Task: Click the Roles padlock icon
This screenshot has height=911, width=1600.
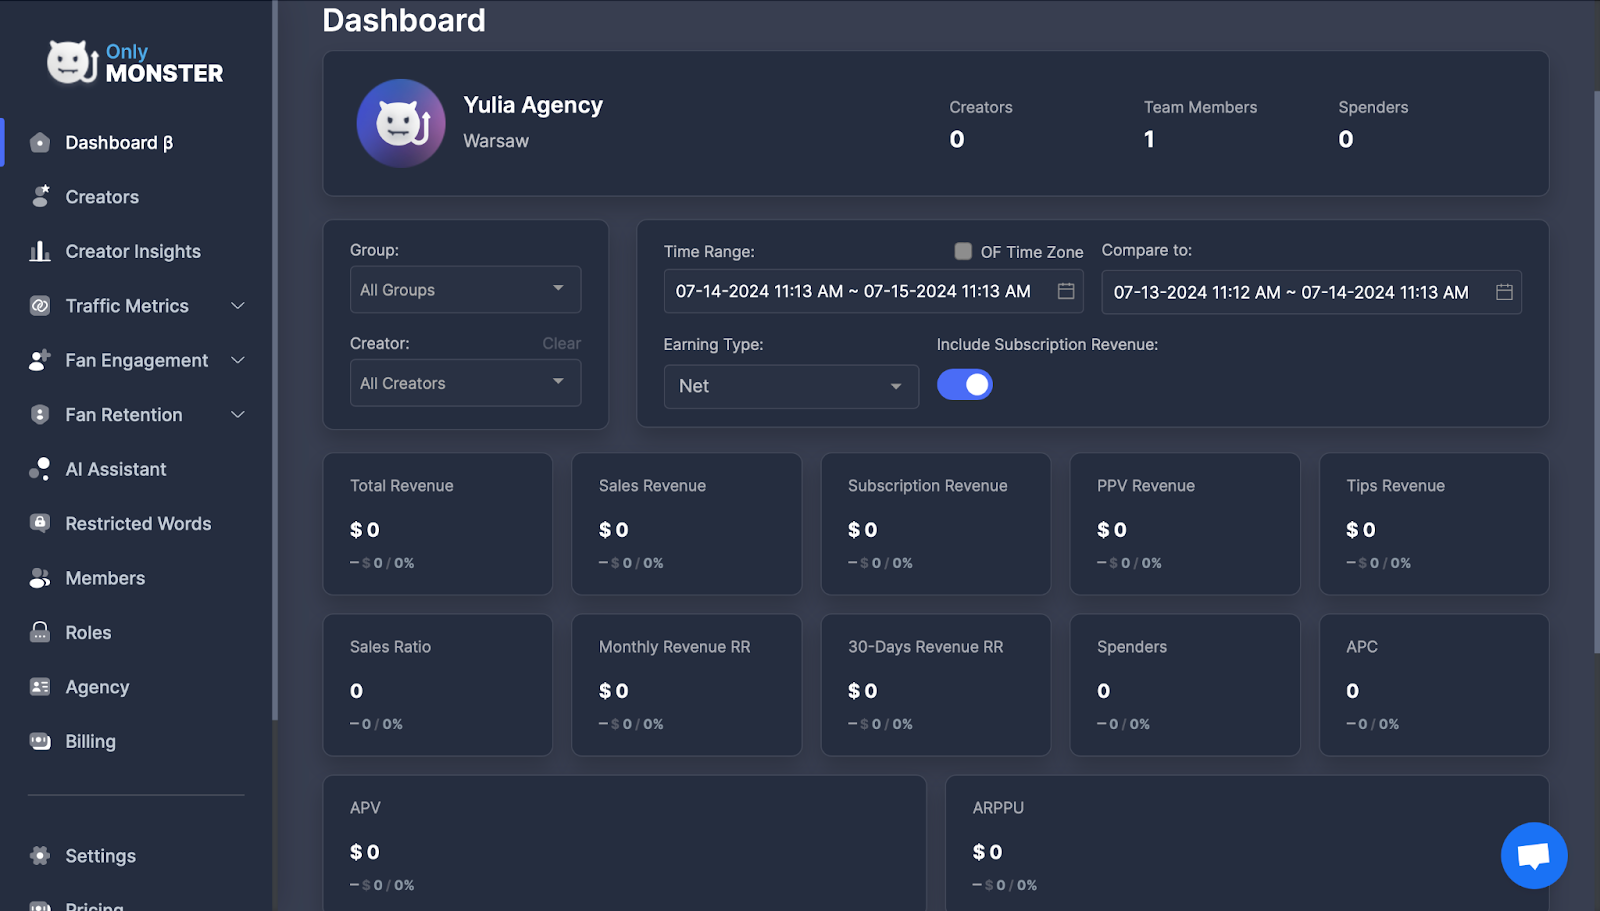Action: click(x=40, y=632)
